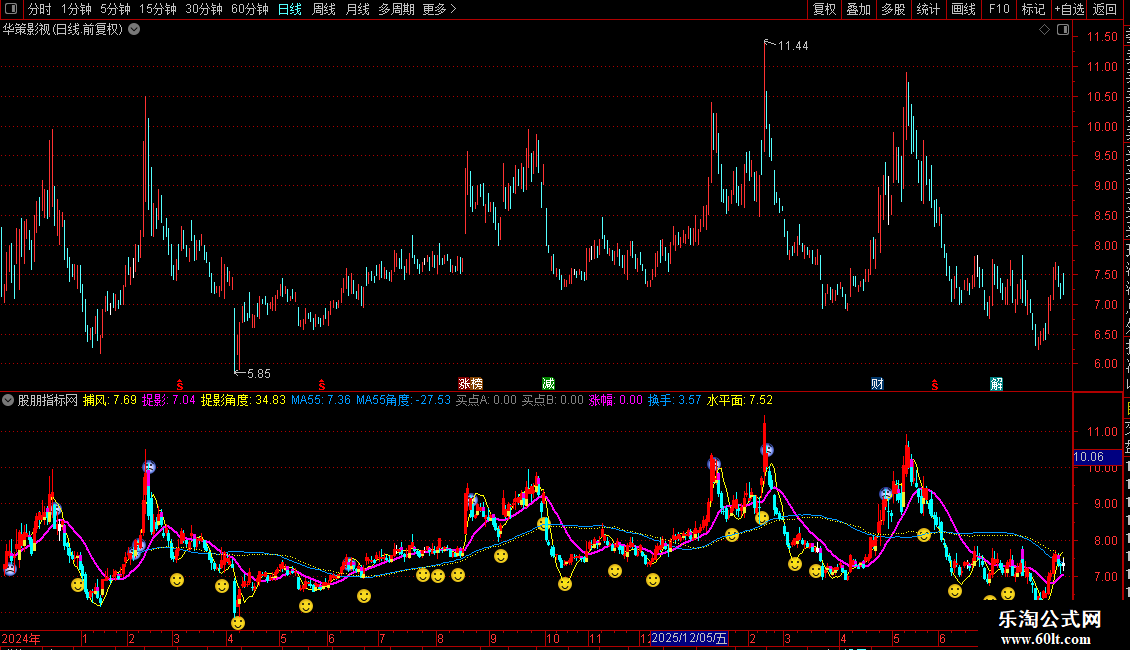Image resolution: width=1130 pixels, height=650 pixels.
Task: Click the 捉影角度: 34.83 value
Action: [243, 400]
